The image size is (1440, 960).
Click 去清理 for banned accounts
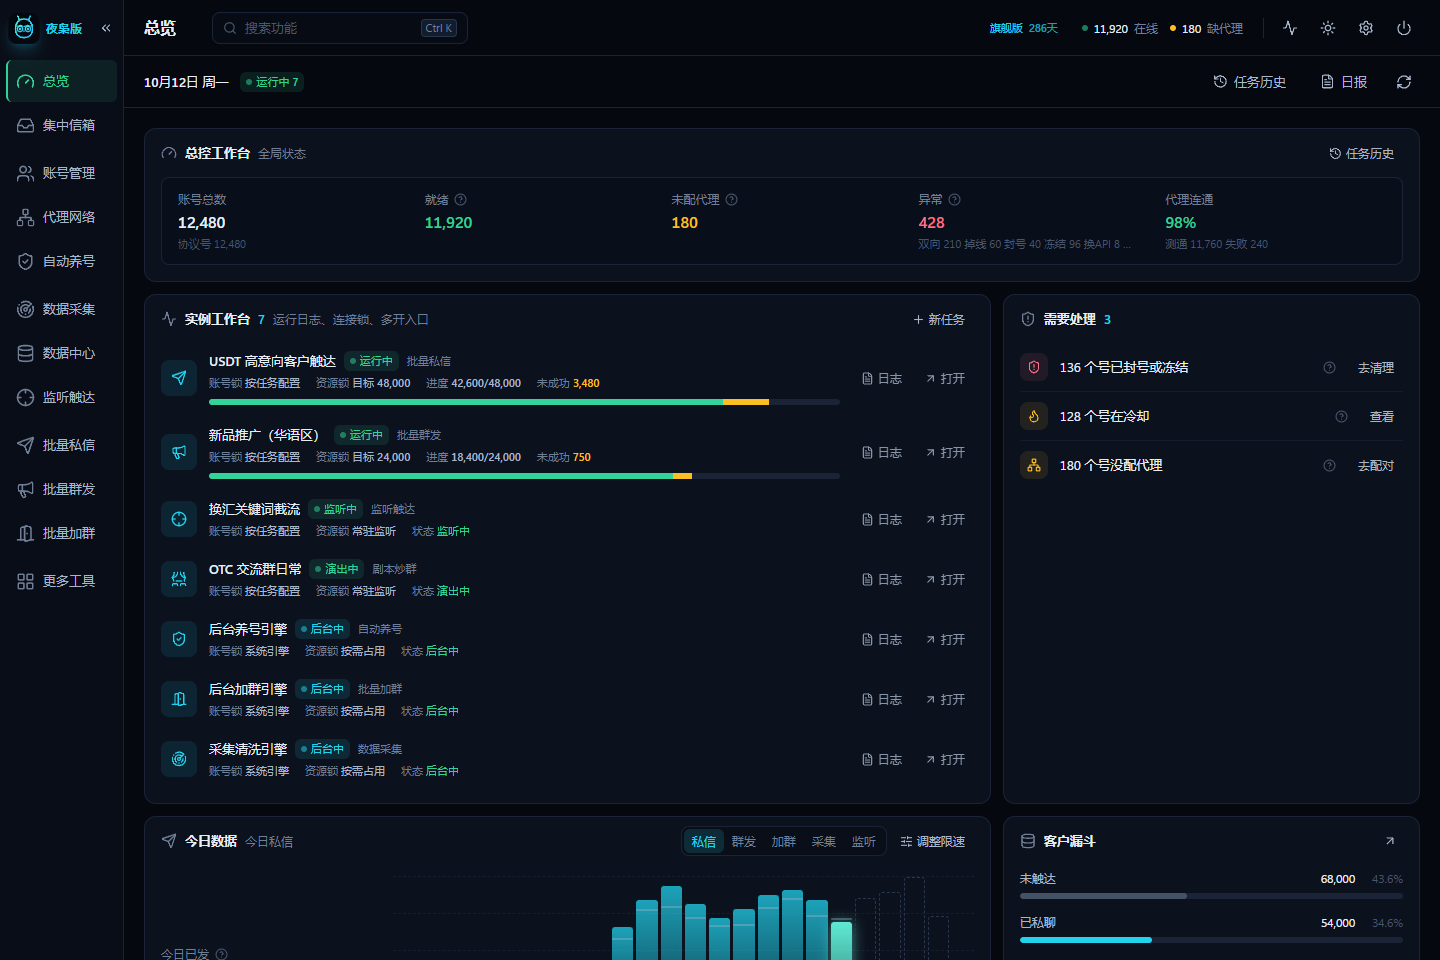click(x=1376, y=368)
